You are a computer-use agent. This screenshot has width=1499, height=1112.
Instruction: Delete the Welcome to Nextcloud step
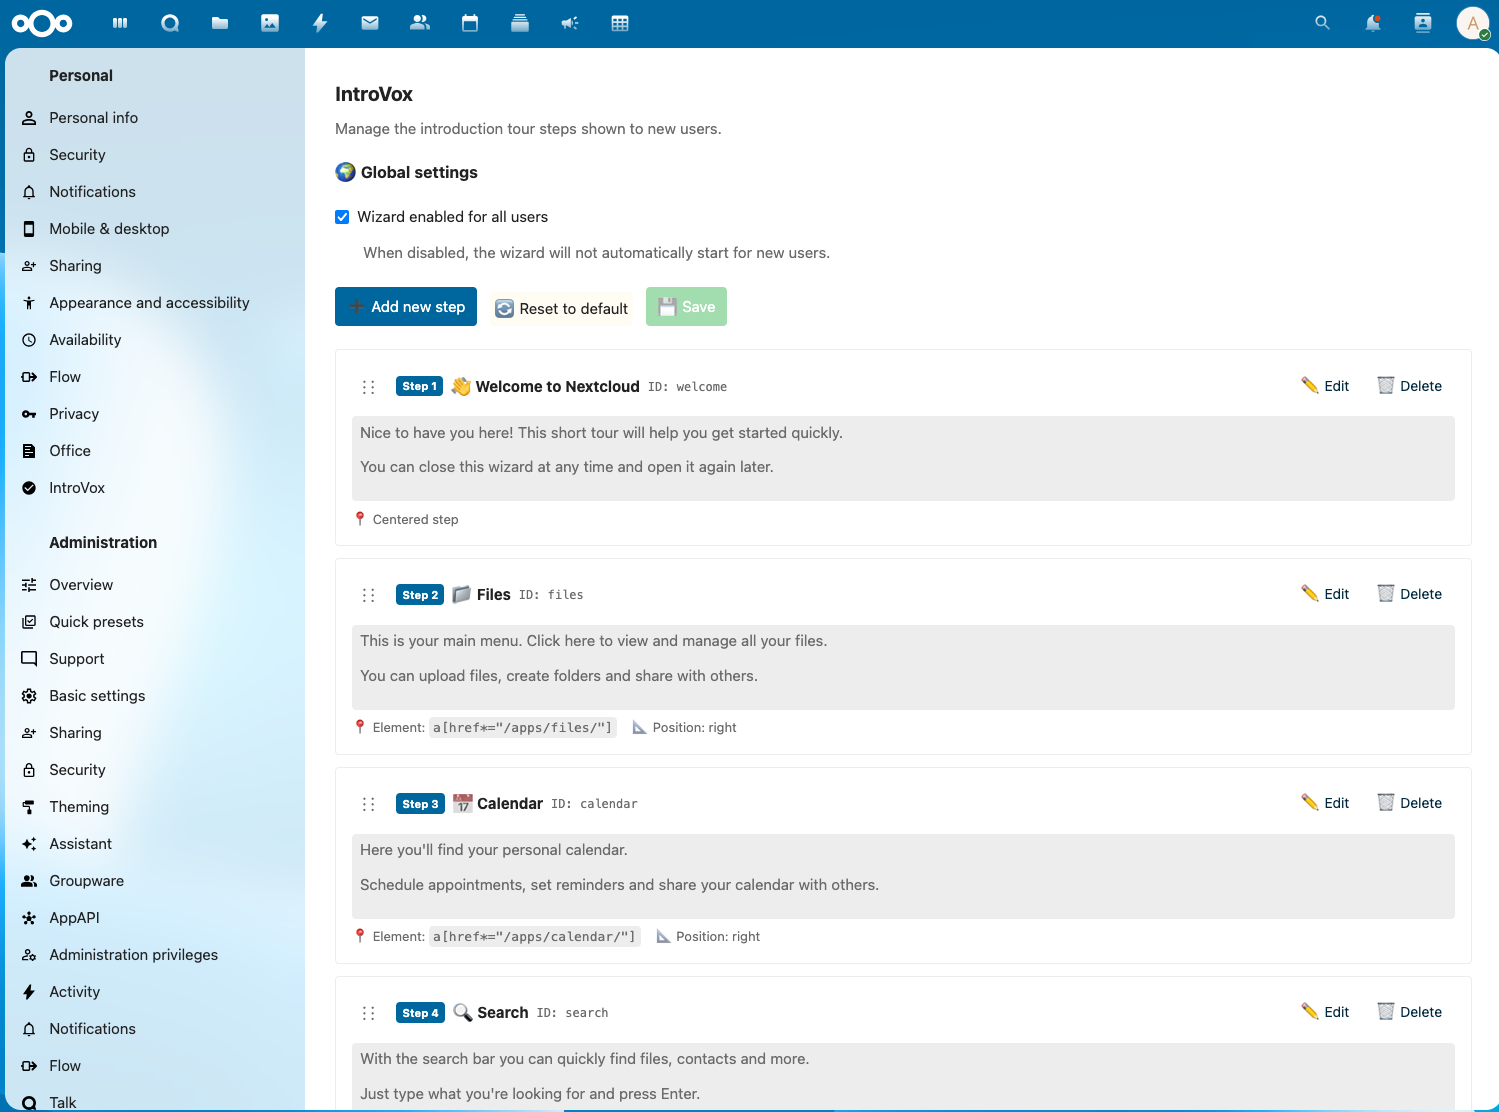tap(1410, 386)
